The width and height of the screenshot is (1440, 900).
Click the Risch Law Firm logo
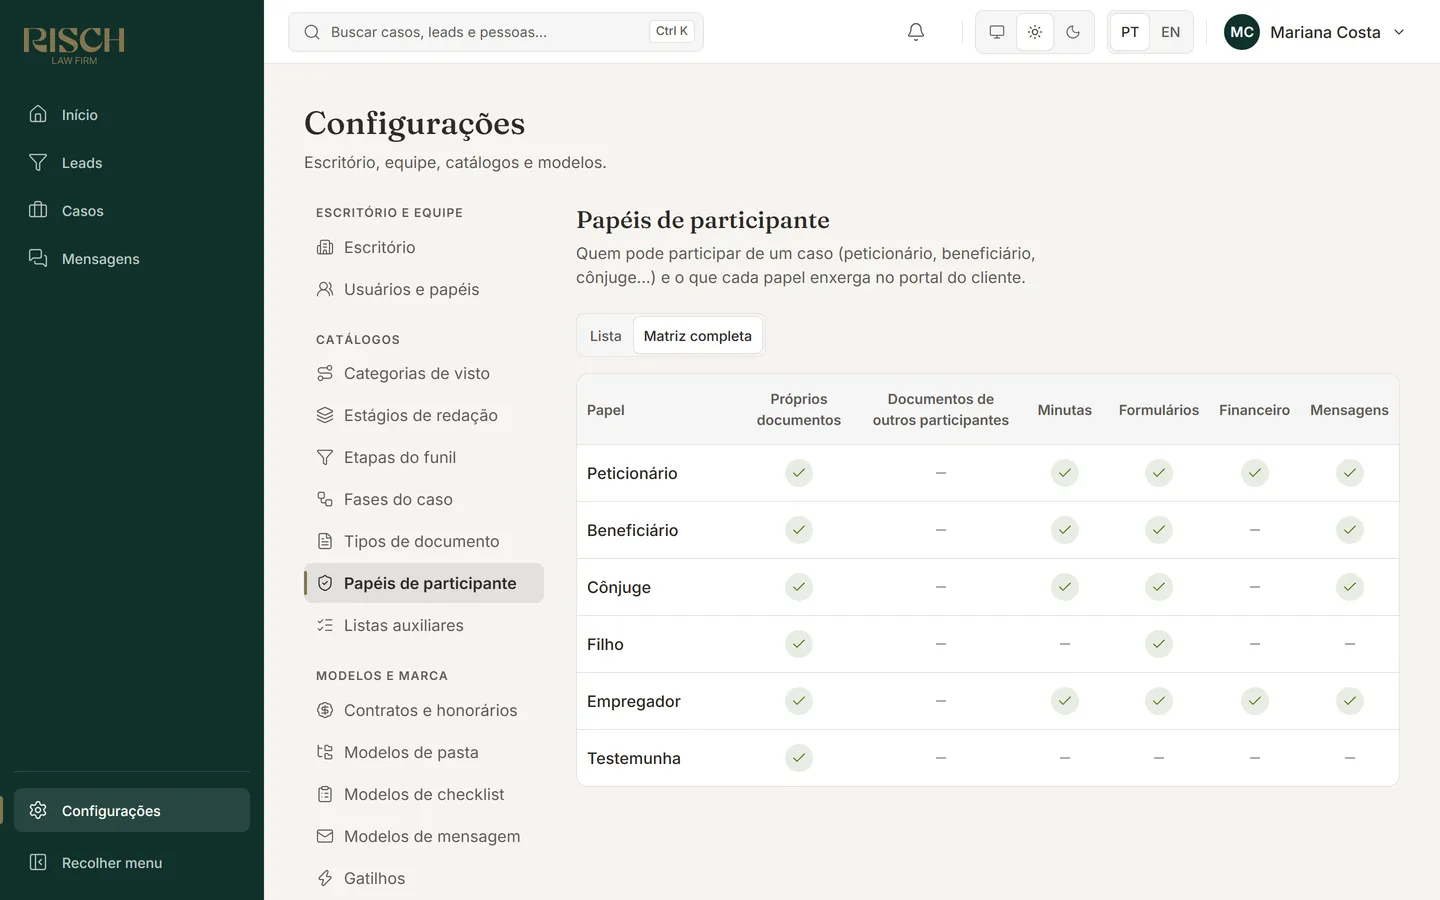[74, 45]
